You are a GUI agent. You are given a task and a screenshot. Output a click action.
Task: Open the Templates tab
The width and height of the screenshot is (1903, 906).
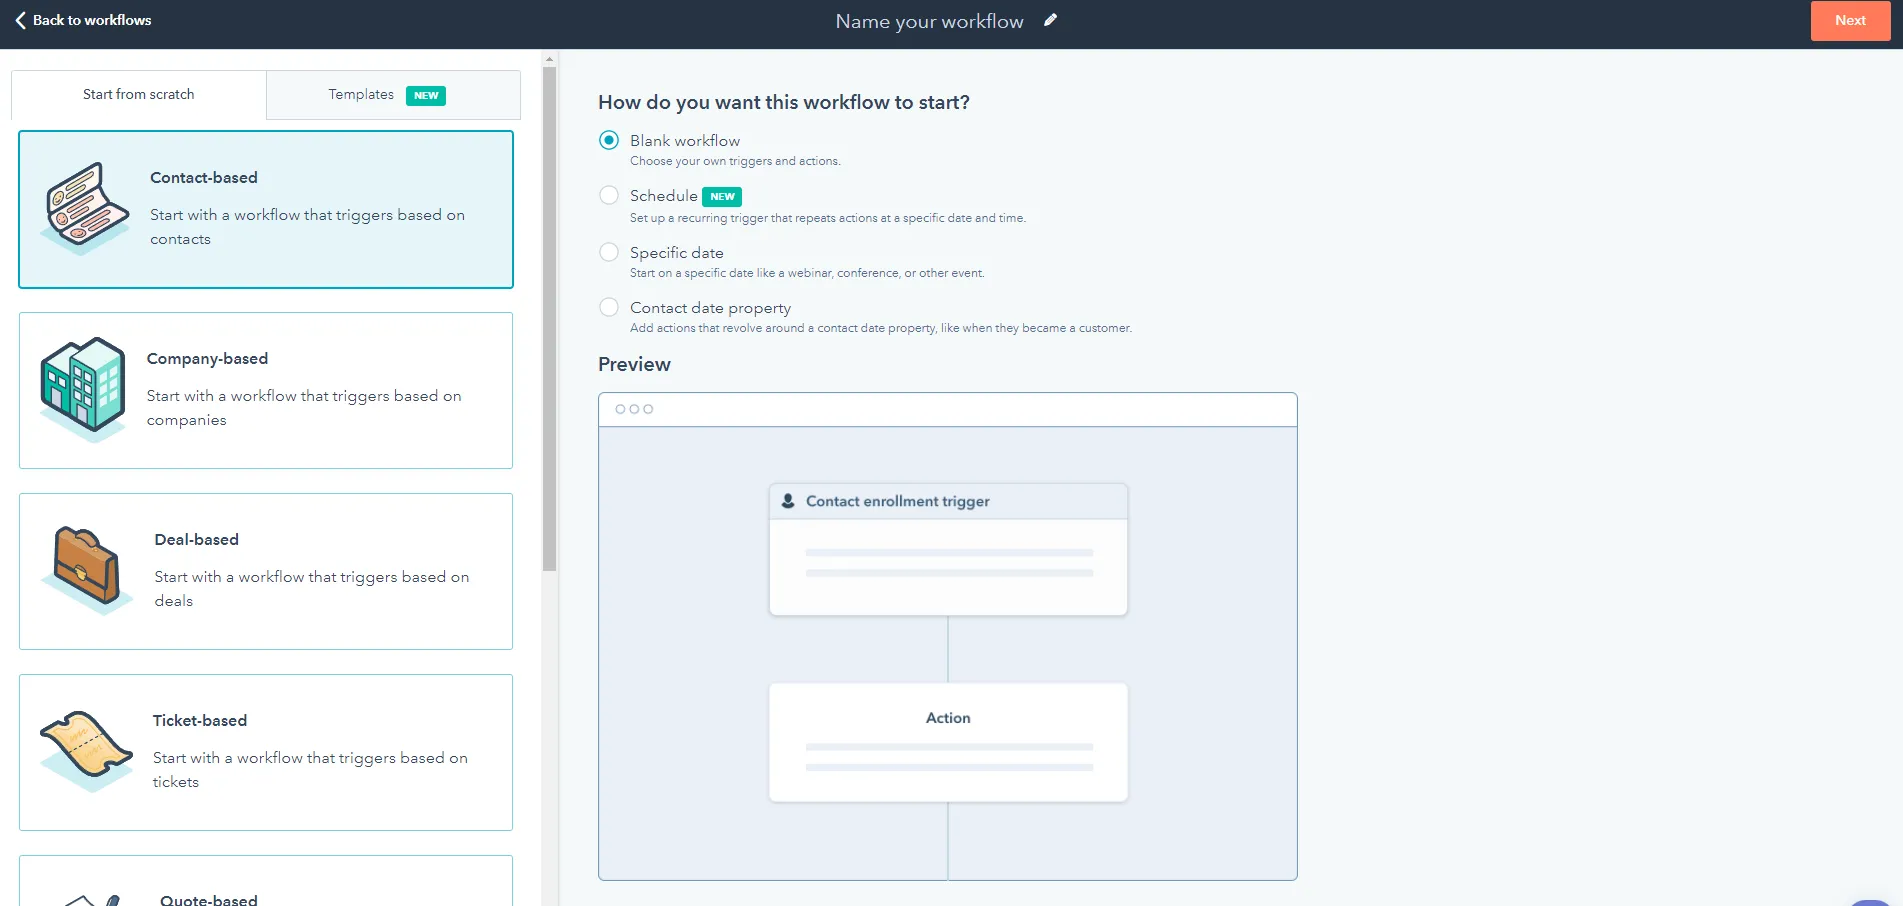pos(393,94)
